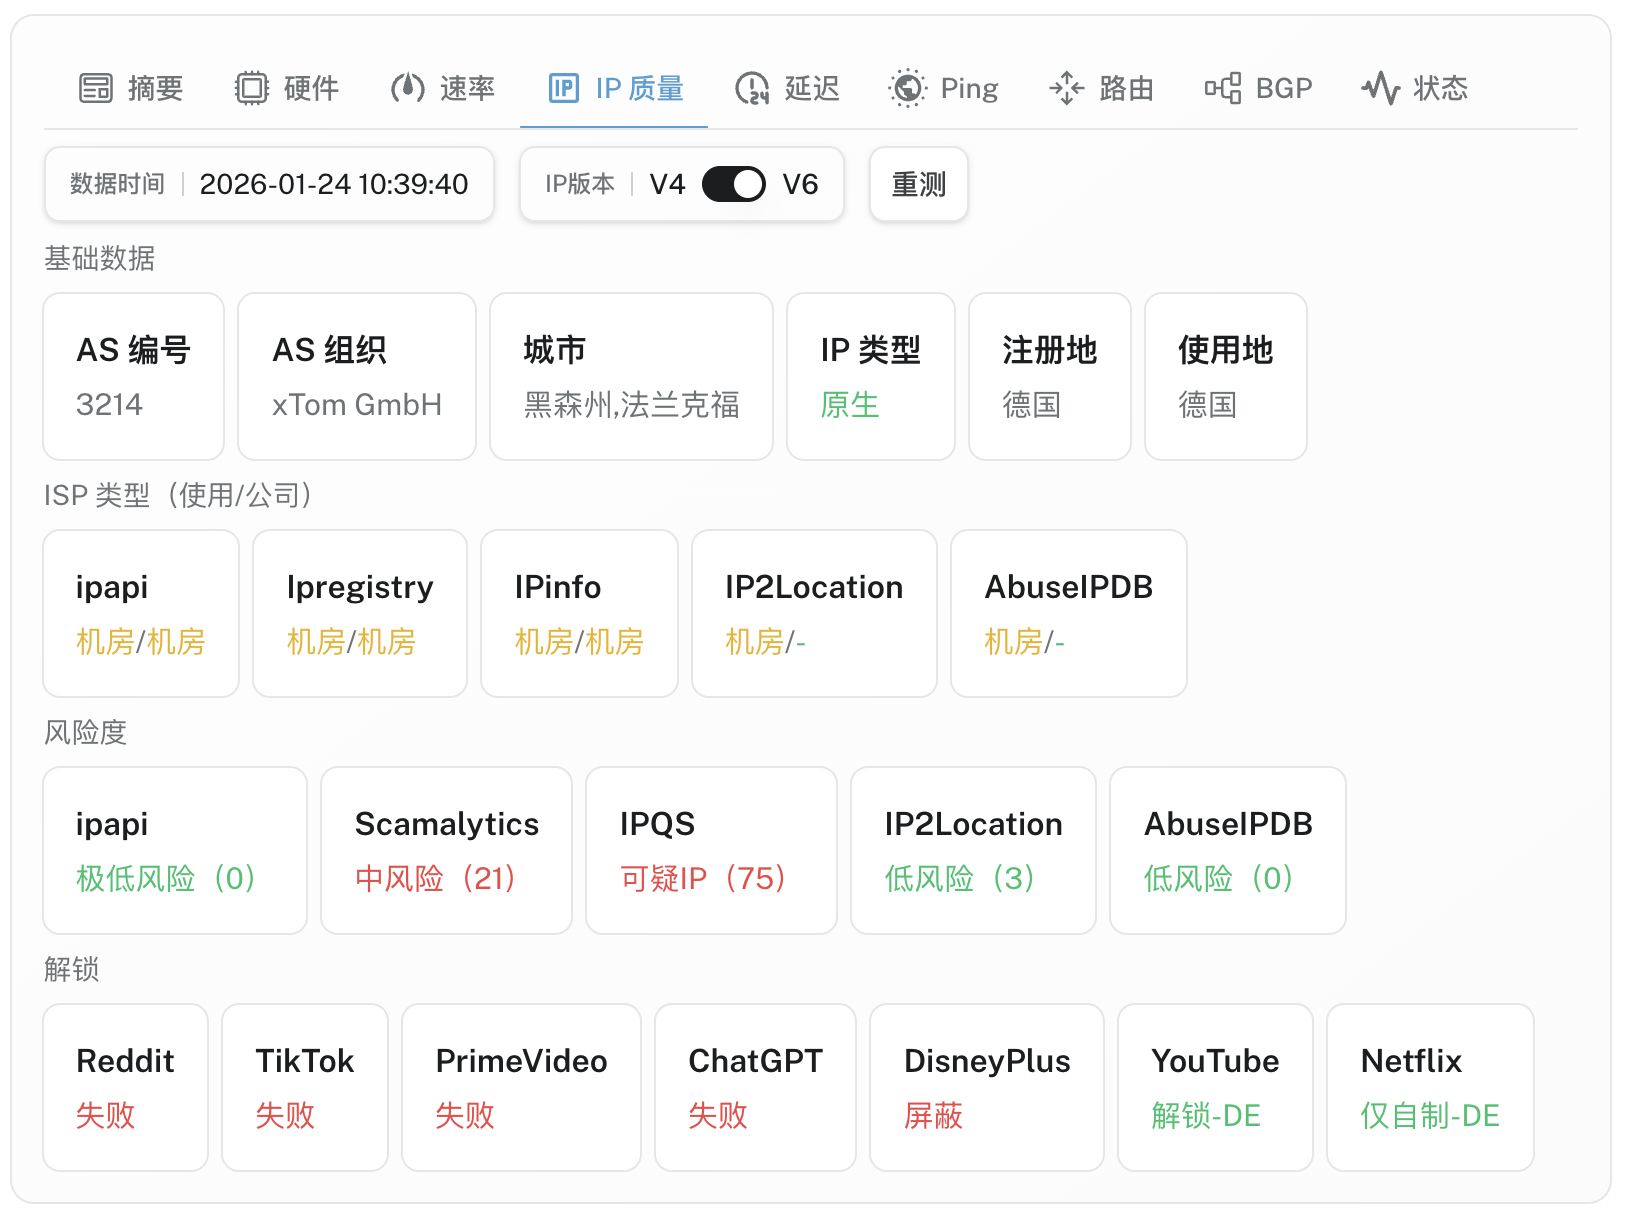Click the 摘要 summary tab icon
1628x1222 pixels.
(96, 88)
